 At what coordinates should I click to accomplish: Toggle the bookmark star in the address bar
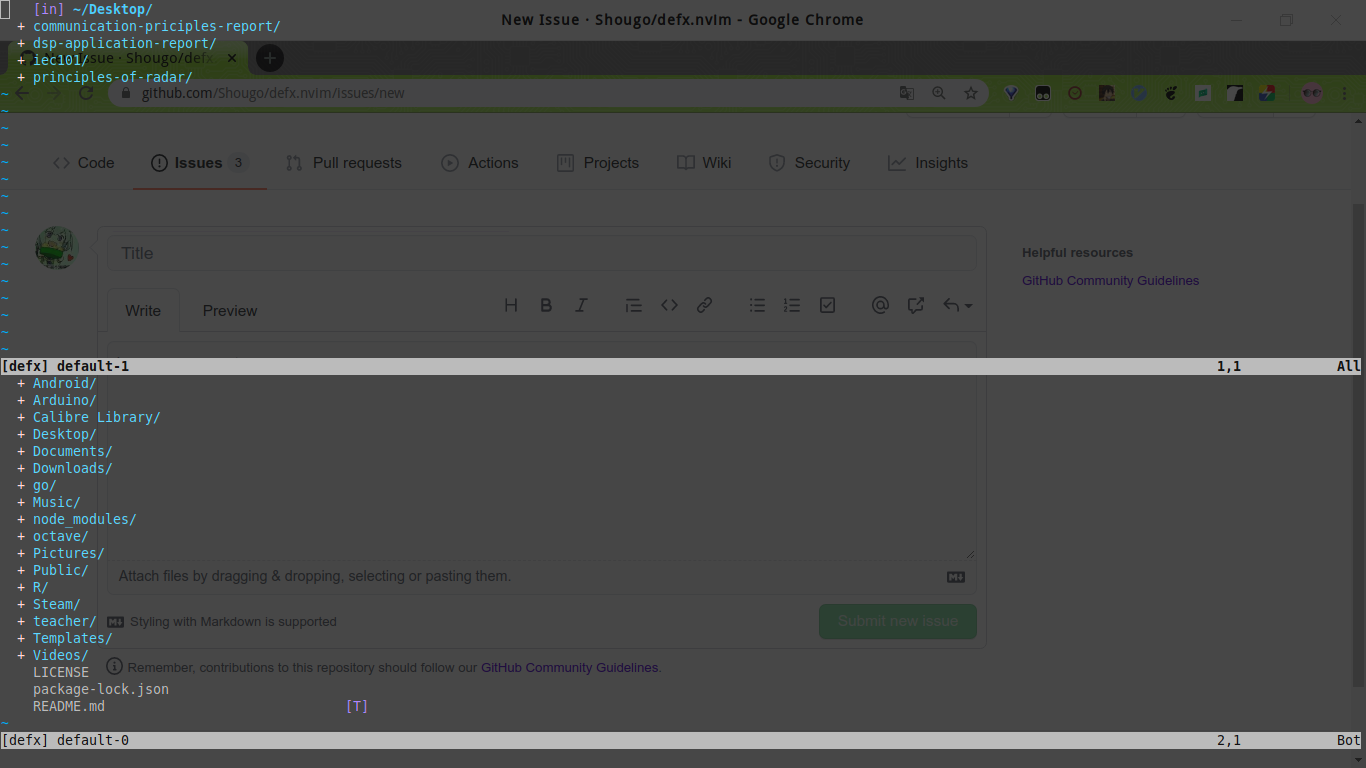[971, 92]
